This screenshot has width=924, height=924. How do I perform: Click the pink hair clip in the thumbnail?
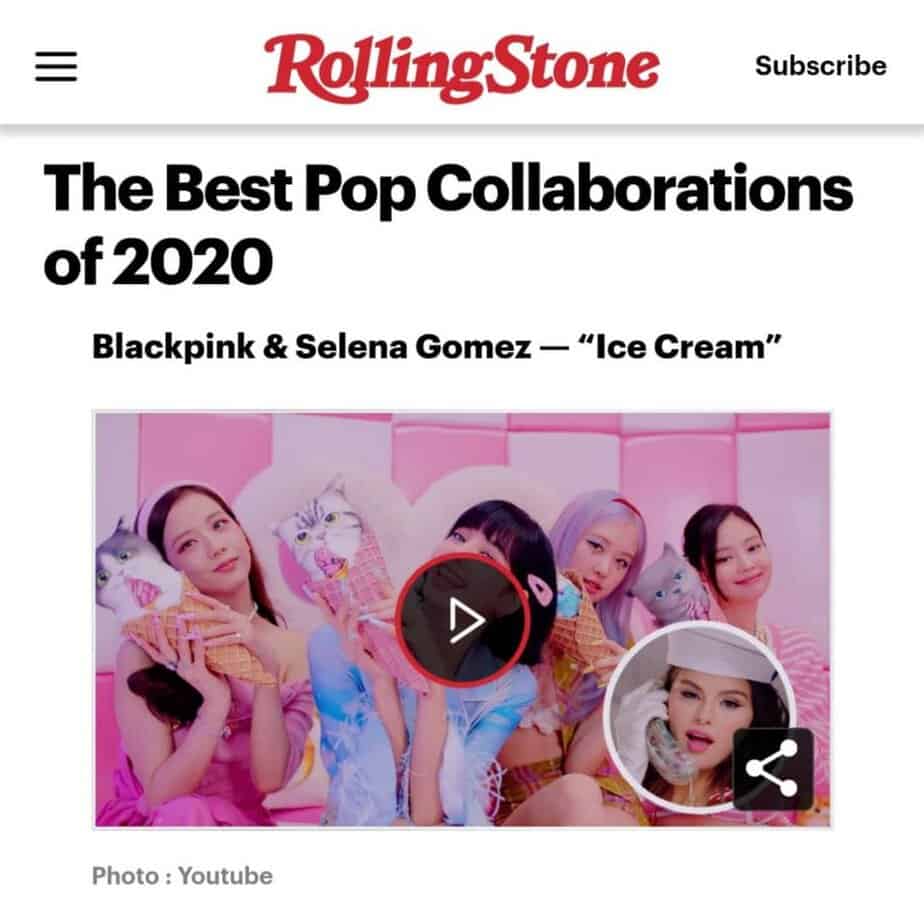click(x=540, y=589)
